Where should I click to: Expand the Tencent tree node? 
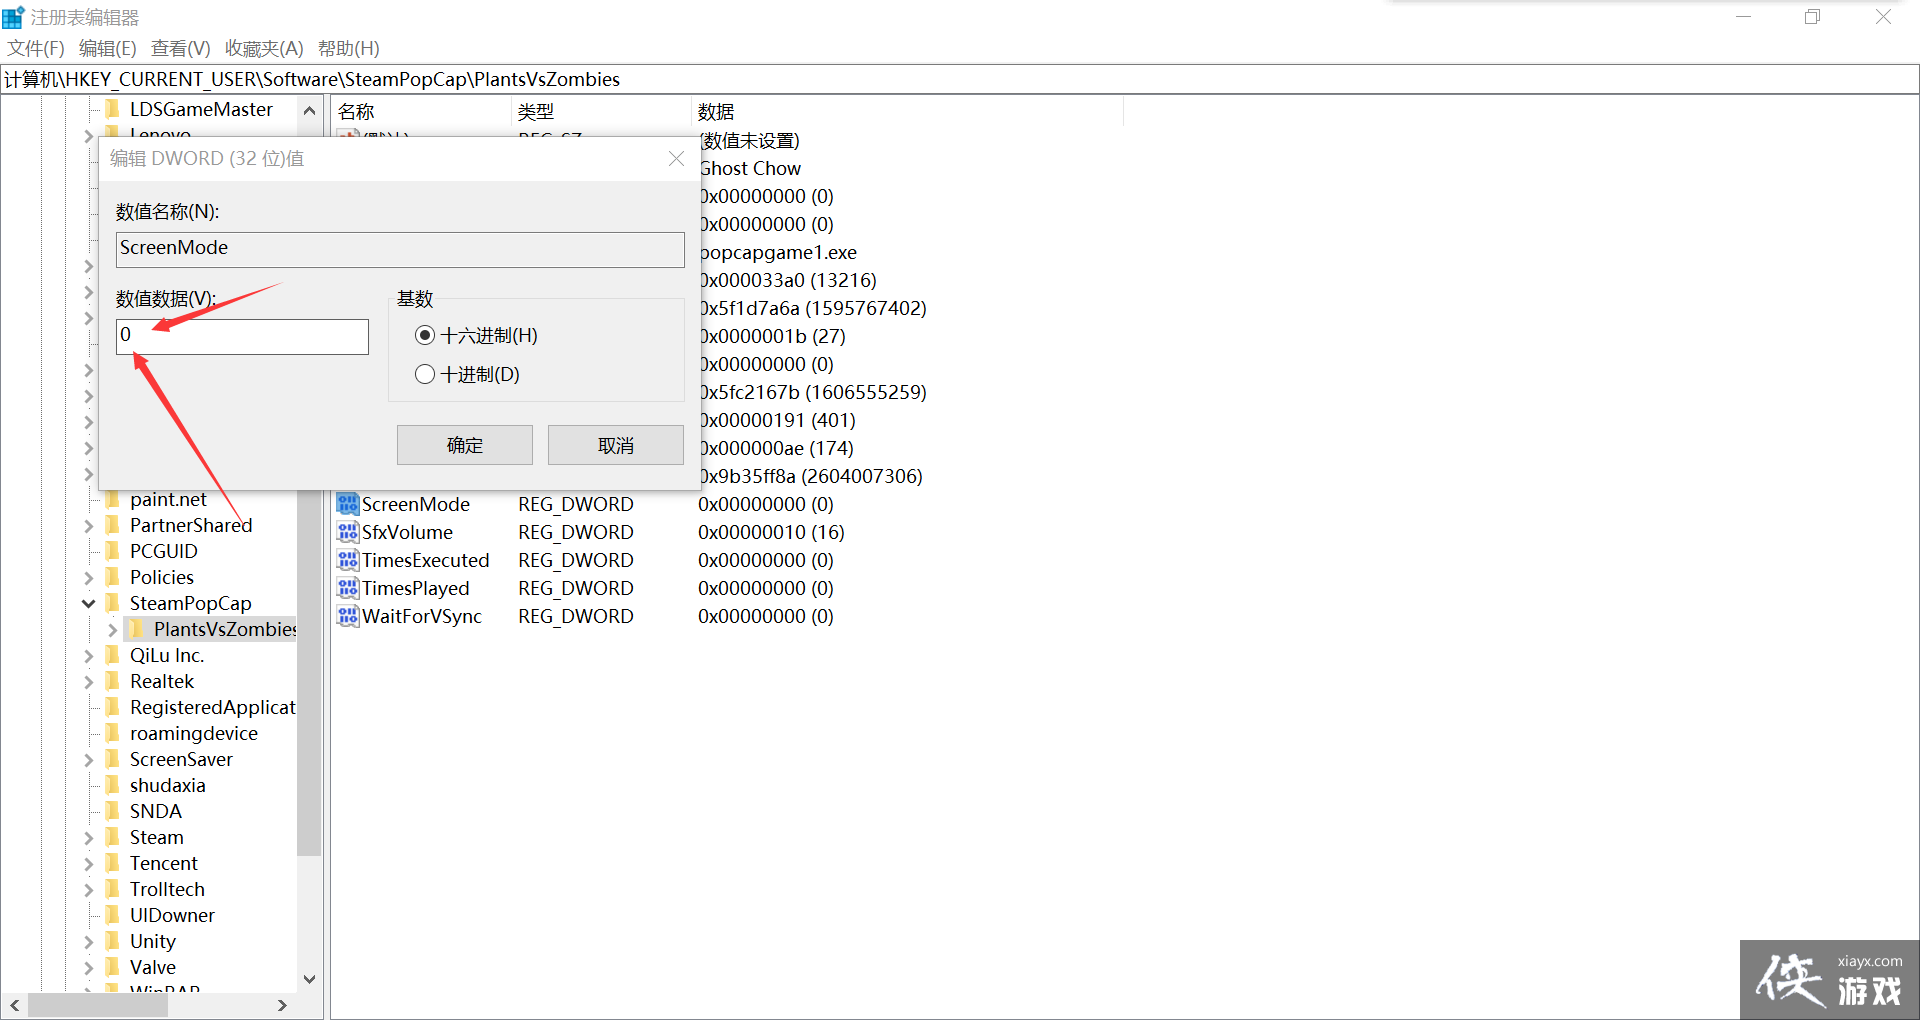click(88, 864)
